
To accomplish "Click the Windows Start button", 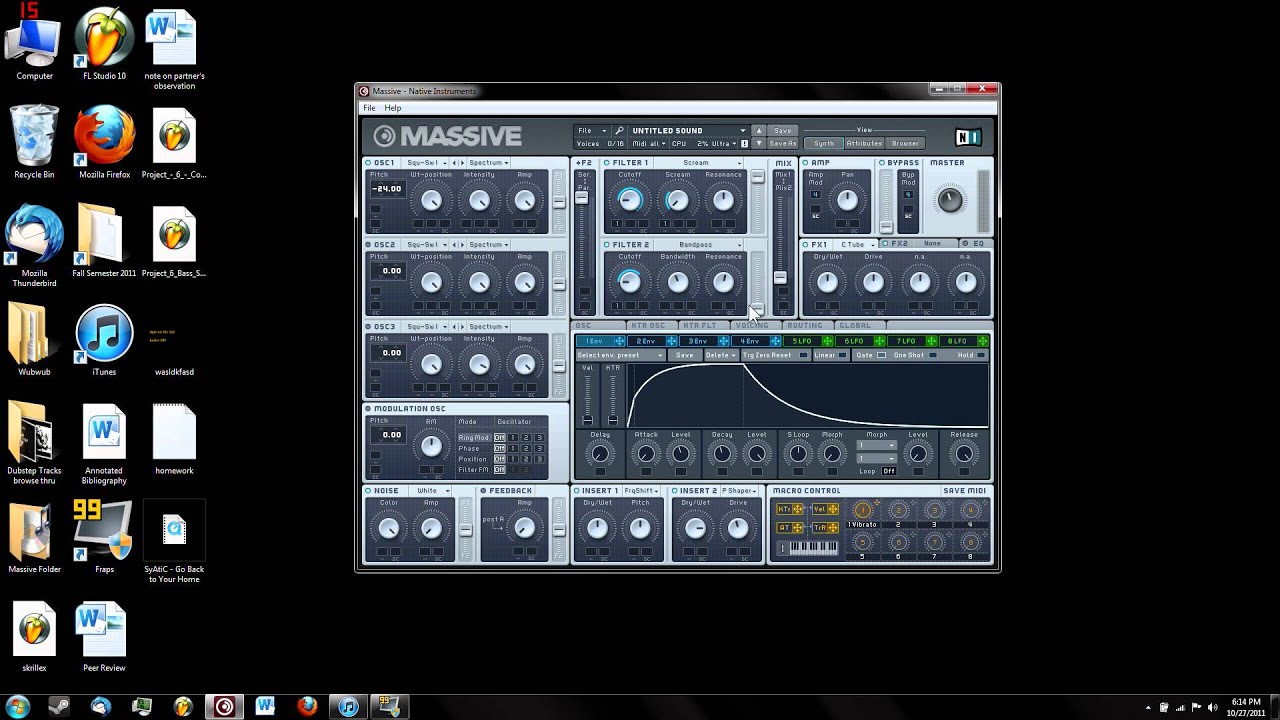I will (x=17, y=706).
